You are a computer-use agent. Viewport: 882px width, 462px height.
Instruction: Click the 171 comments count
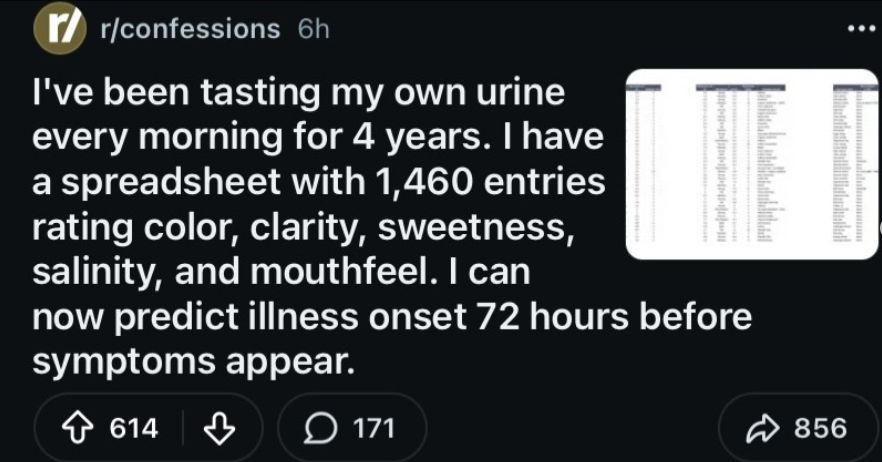tap(376, 428)
